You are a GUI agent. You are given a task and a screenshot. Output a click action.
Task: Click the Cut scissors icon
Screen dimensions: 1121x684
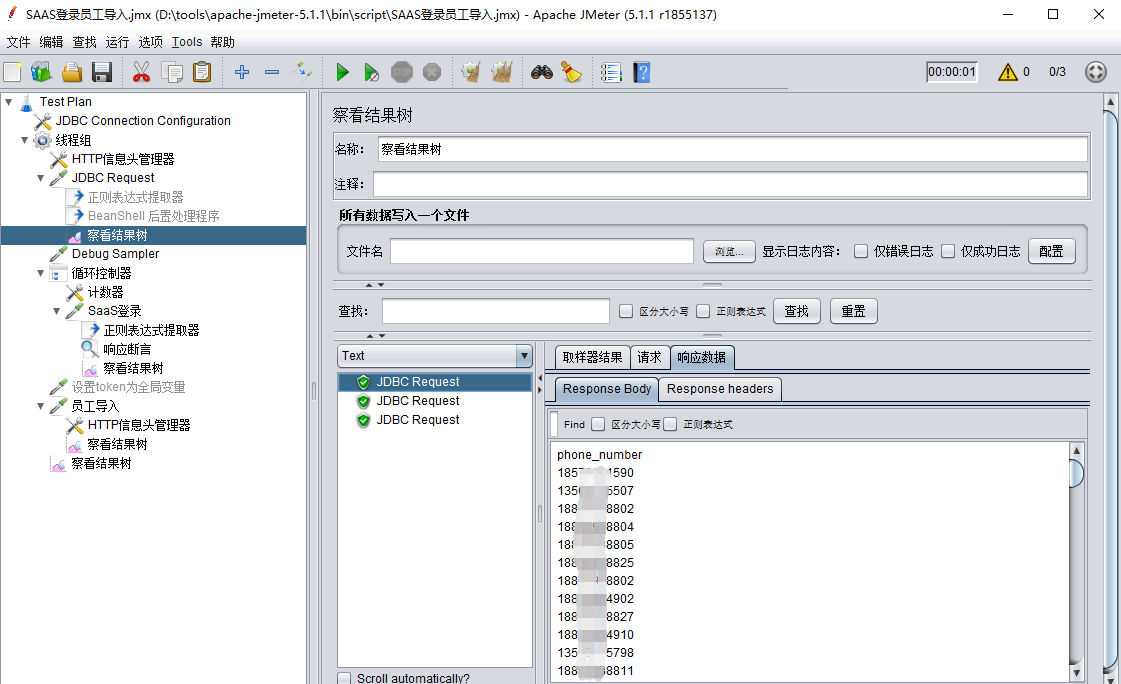pyautogui.click(x=142, y=72)
